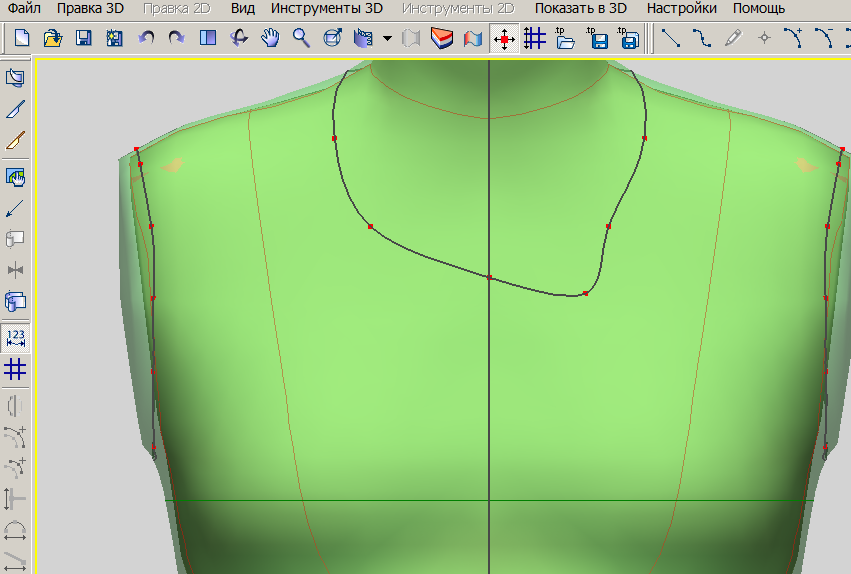Open the Показать в 3D menu
The height and width of the screenshot is (574, 851).
580,9
